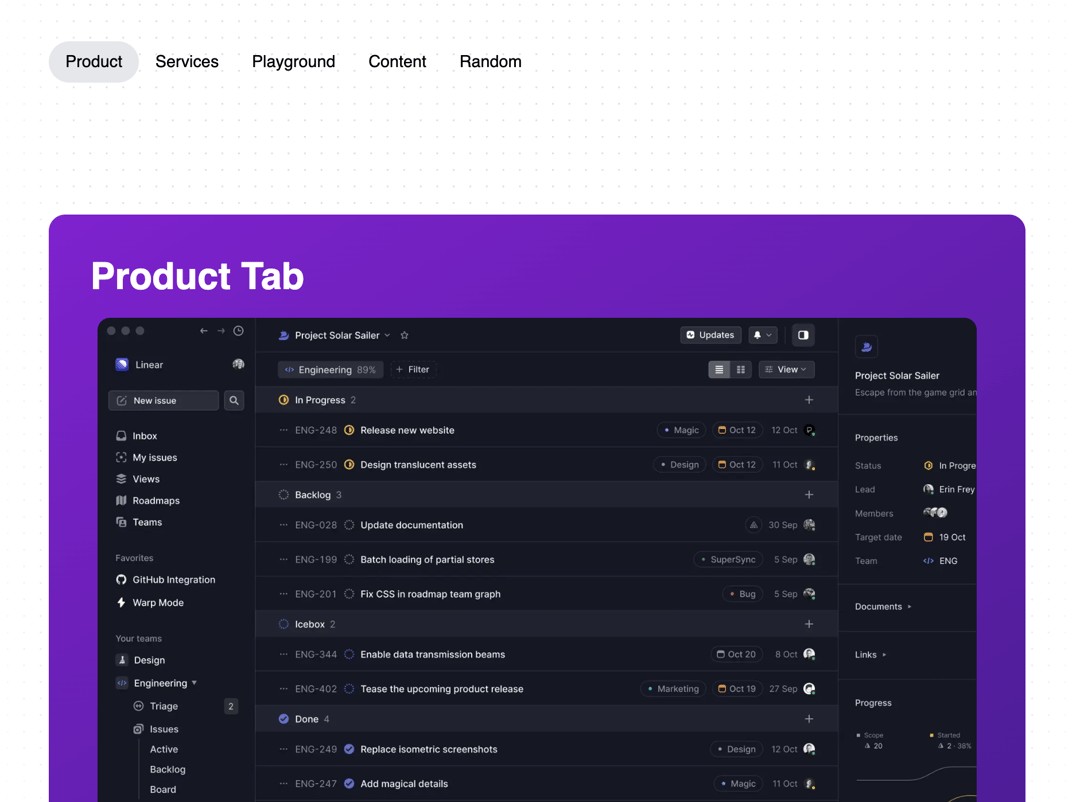Open the notification bell dropdown
Image resolution: width=1080 pixels, height=802 pixels.
[762, 335]
